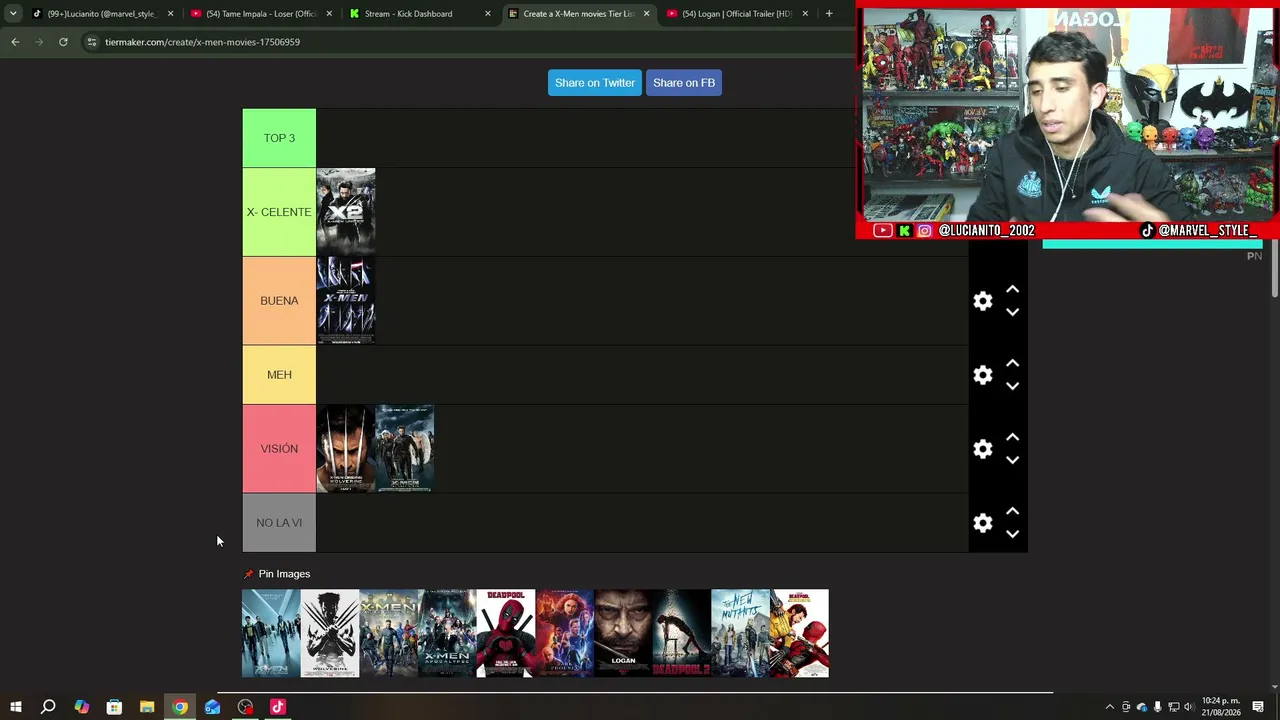This screenshot has height=720, width=1280.
Task: Open the pink TikTok Live Studio taskbar icon
Action: pyautogui.click(x=278, y=707)
